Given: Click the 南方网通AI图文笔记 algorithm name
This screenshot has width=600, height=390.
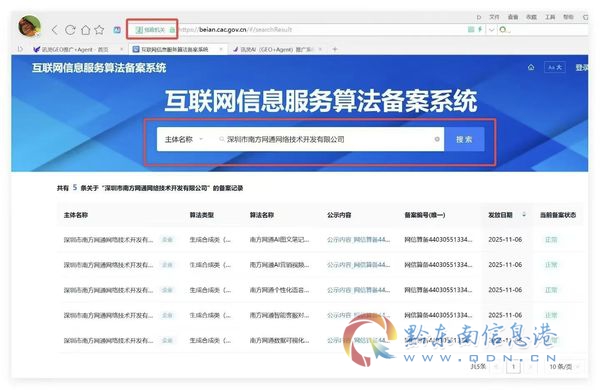Looking at the screenshot, I should pos(279,240).
